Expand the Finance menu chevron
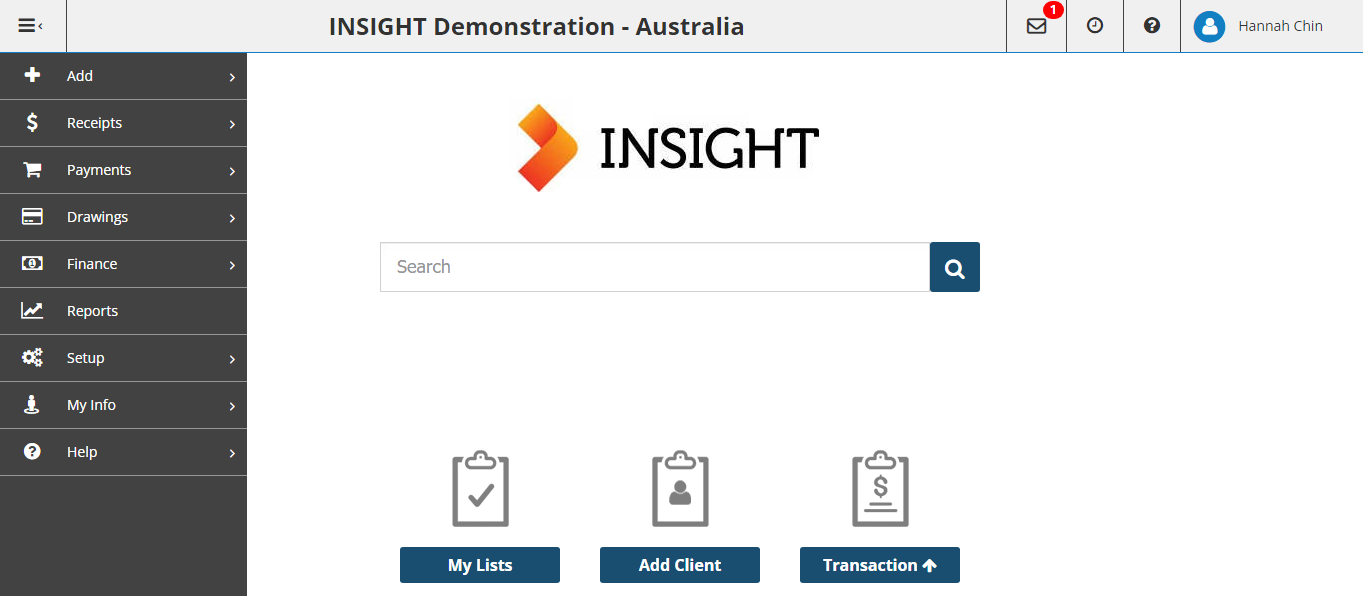The height and width of the screenshot is (596, 1363). (x=232, y=265)
